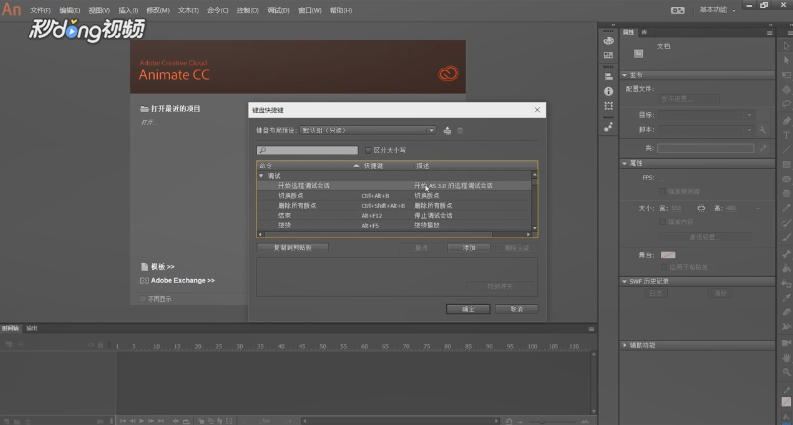
Task: Toggle the 区分大小写 checkbox
Action: click(368, 150)
